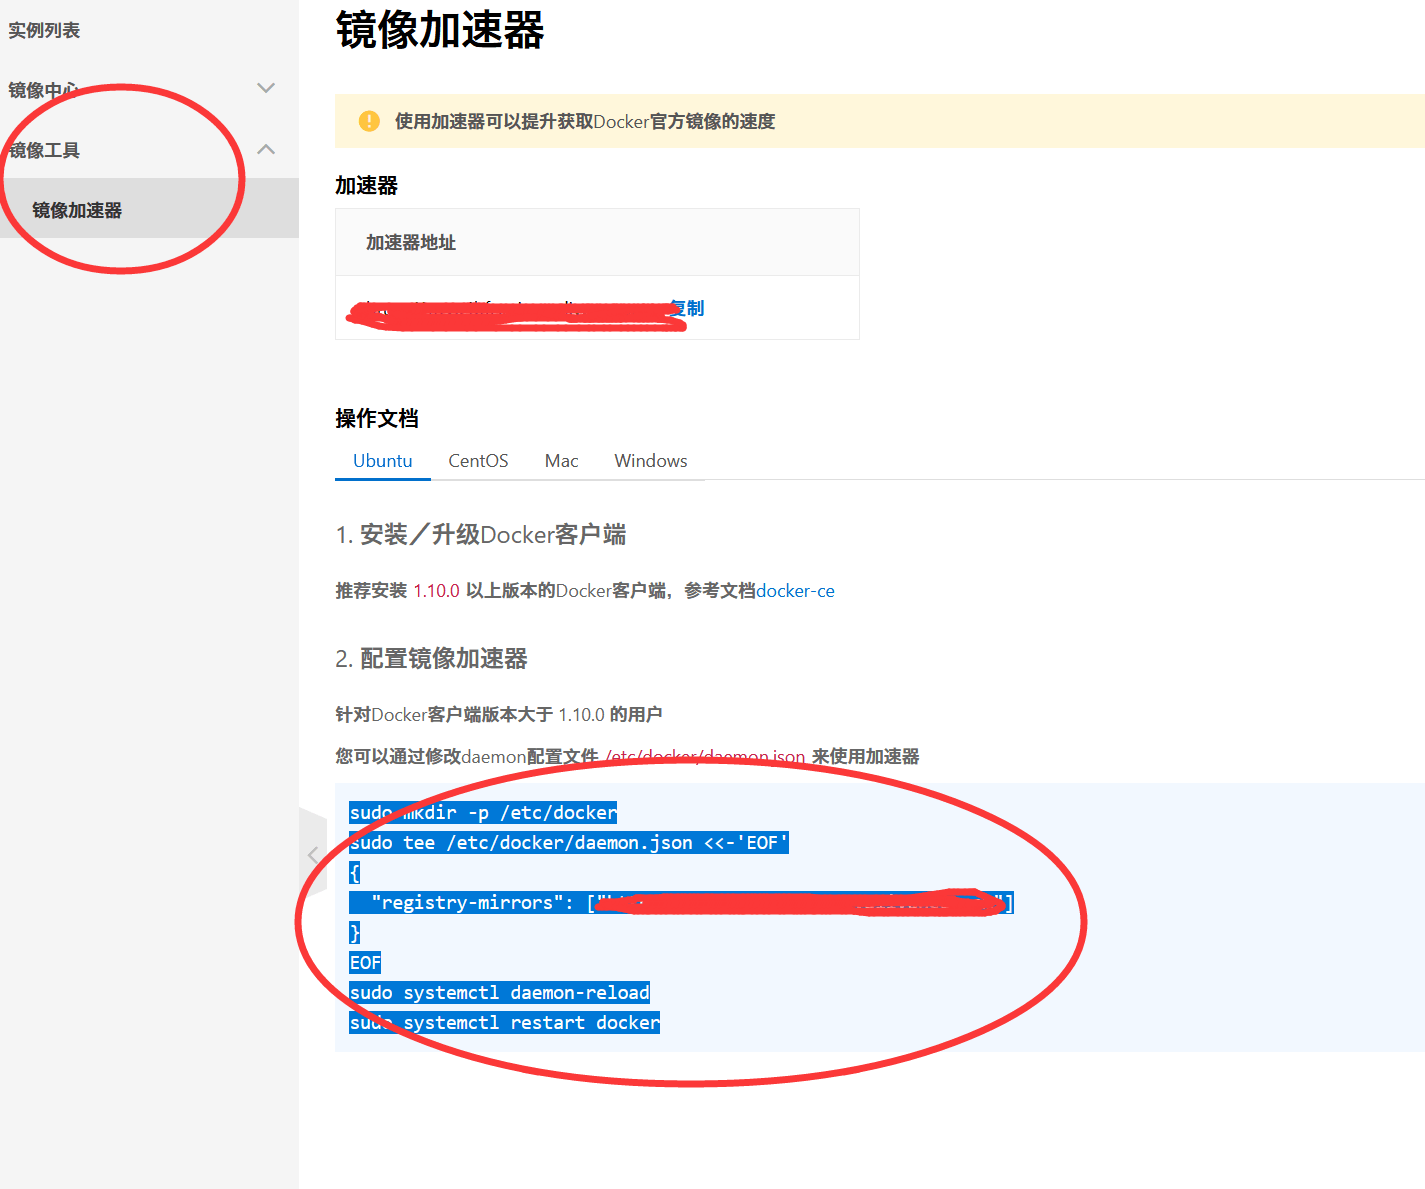
Task: Click the /etc/docker/daemon.json path text
Action: [x=705, y=756]
